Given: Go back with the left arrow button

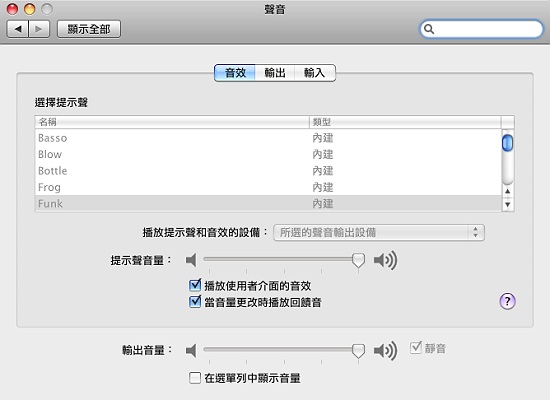Looking at the screenshot, I should [x=18, y=29].
